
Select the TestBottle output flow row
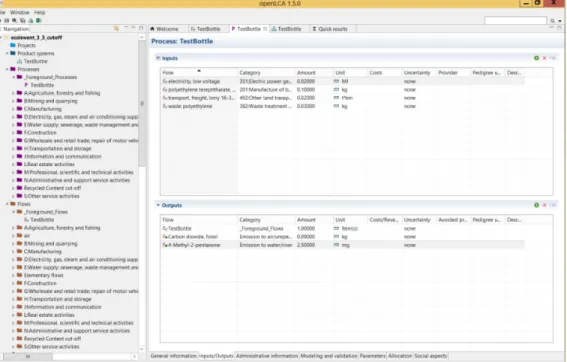(x=342, y=229)
